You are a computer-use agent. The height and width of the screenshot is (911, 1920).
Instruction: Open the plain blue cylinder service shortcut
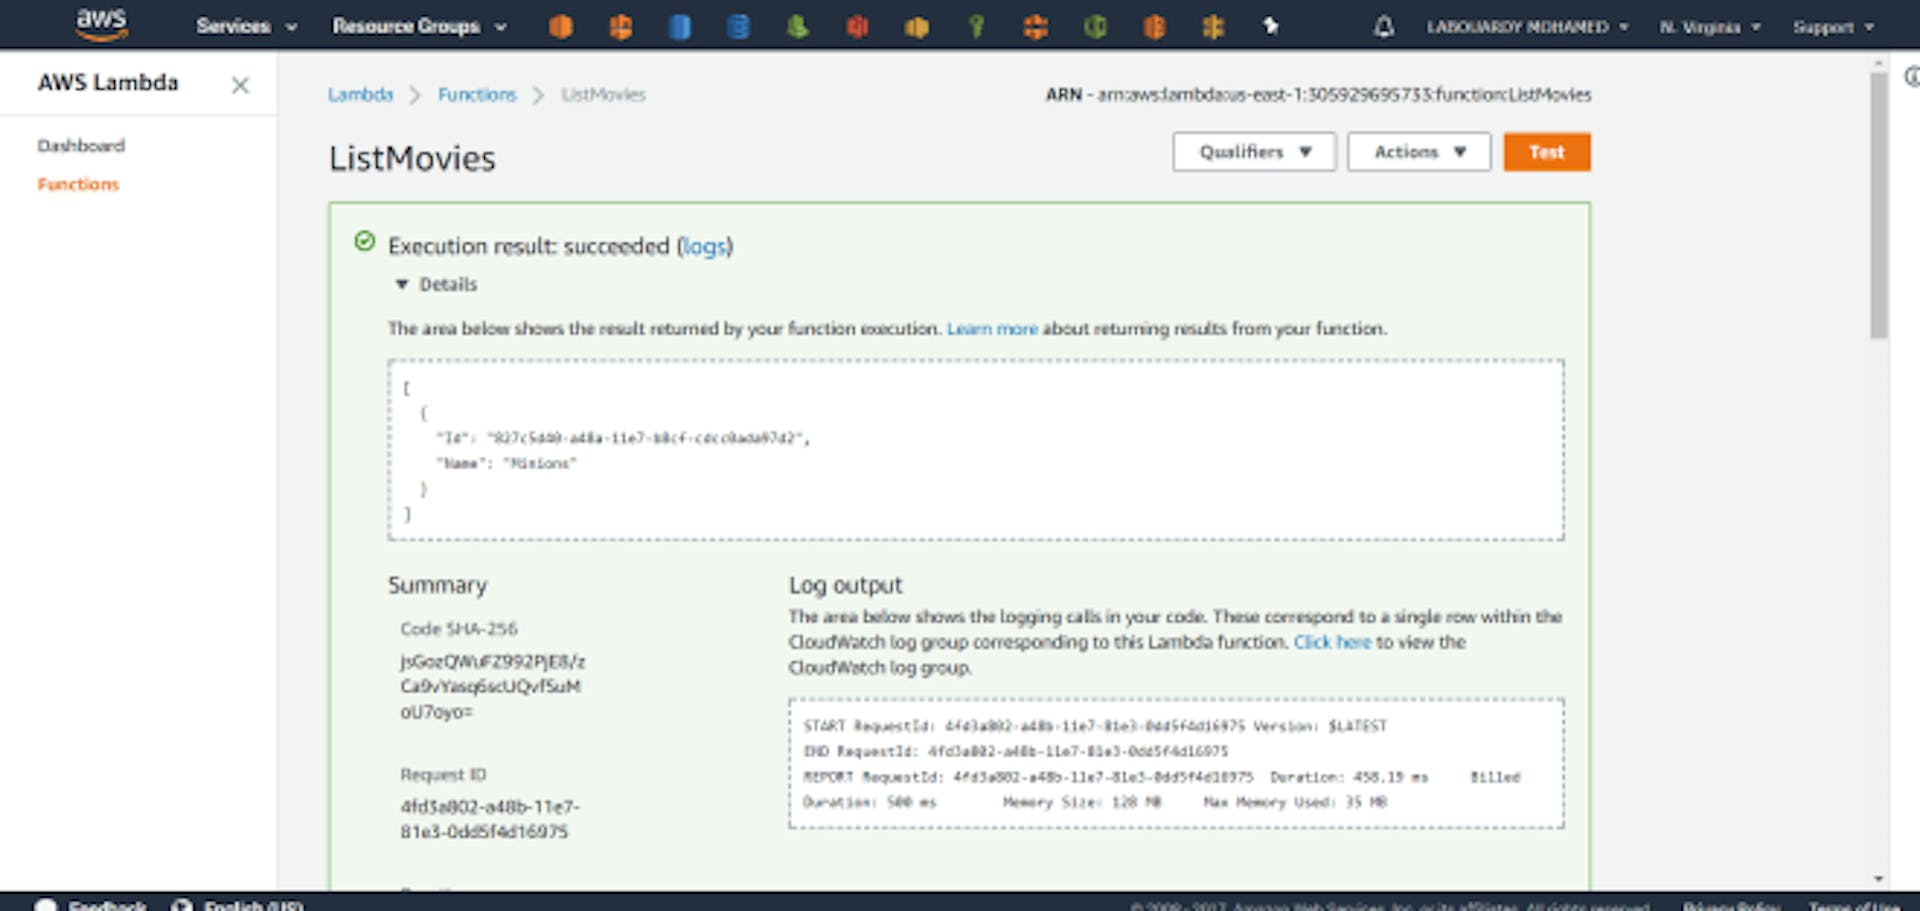tap(680, 26)
